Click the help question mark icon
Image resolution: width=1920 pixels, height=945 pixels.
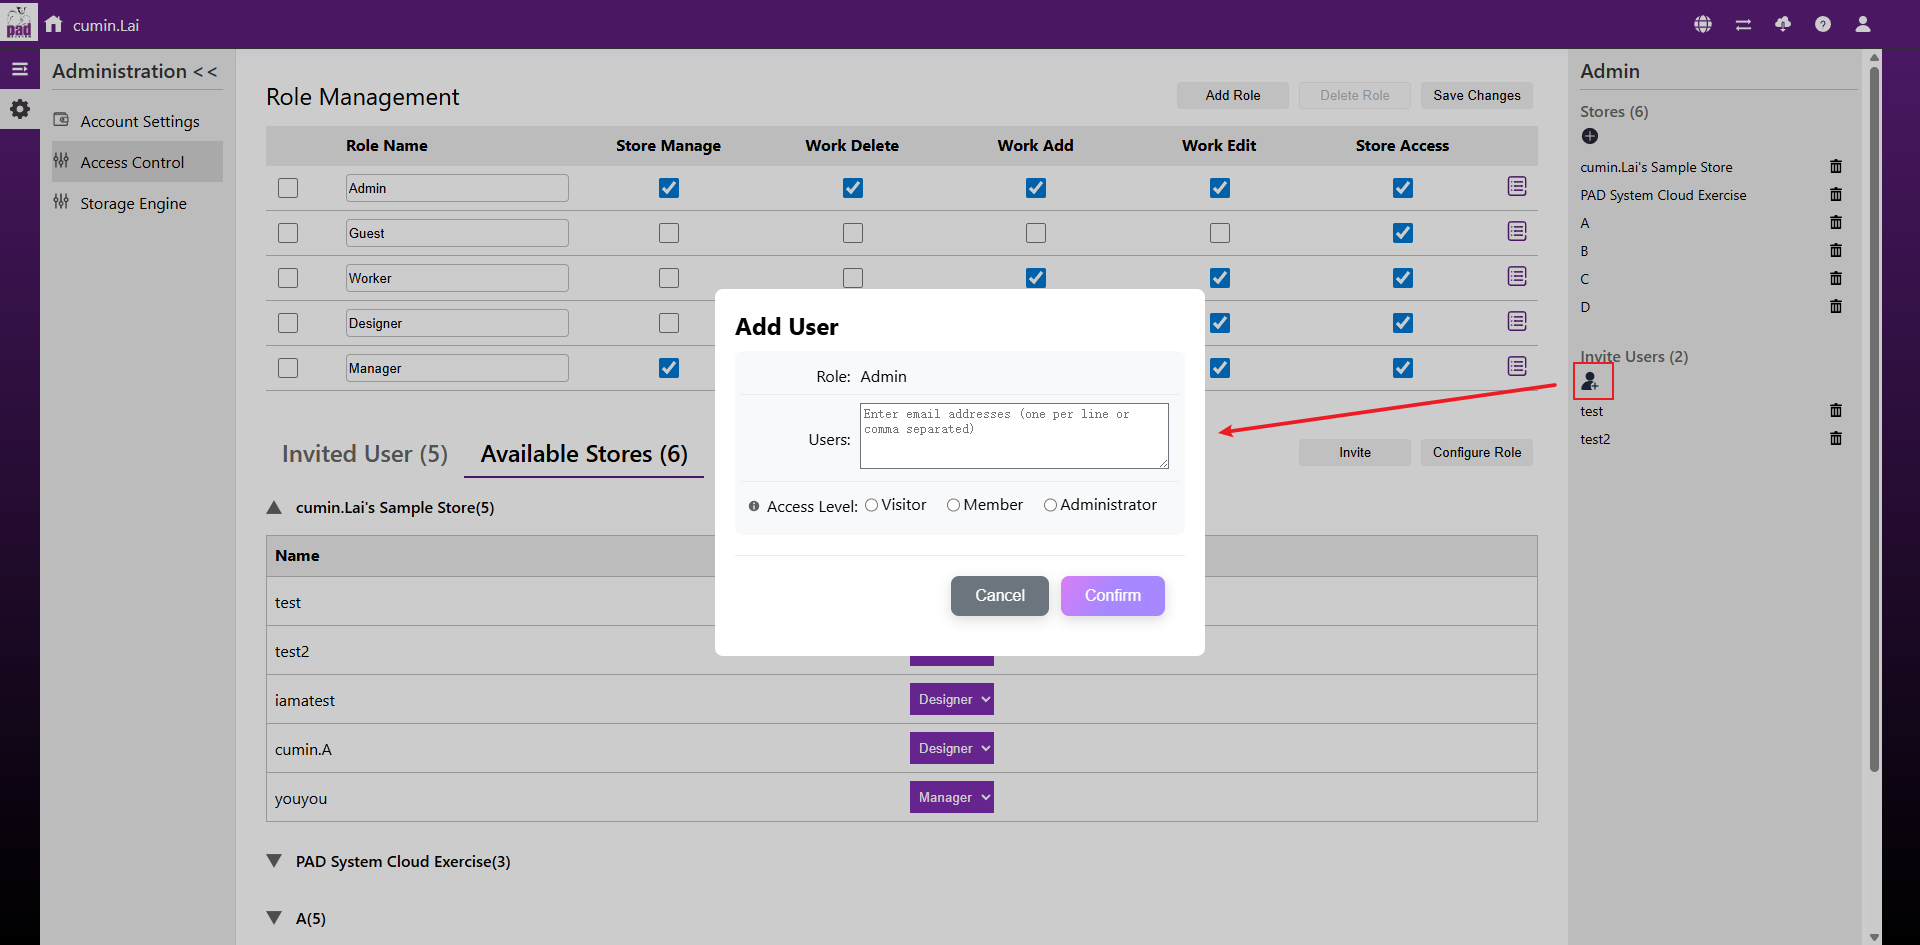coord(1823,24)
